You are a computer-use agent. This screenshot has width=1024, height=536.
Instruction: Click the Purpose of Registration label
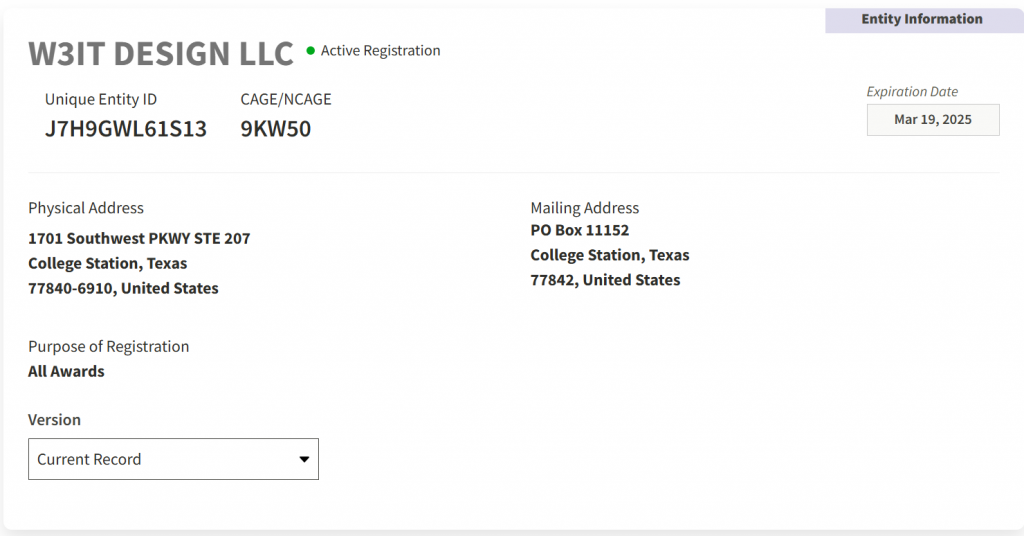tap(108, 346)
